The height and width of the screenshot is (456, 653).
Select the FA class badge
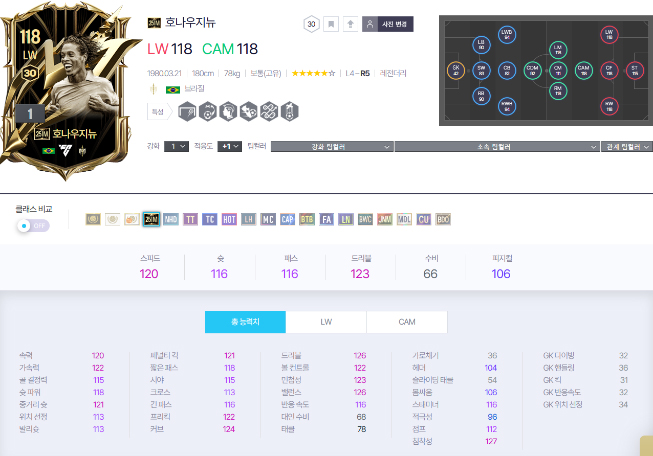[x=326, y=219]
